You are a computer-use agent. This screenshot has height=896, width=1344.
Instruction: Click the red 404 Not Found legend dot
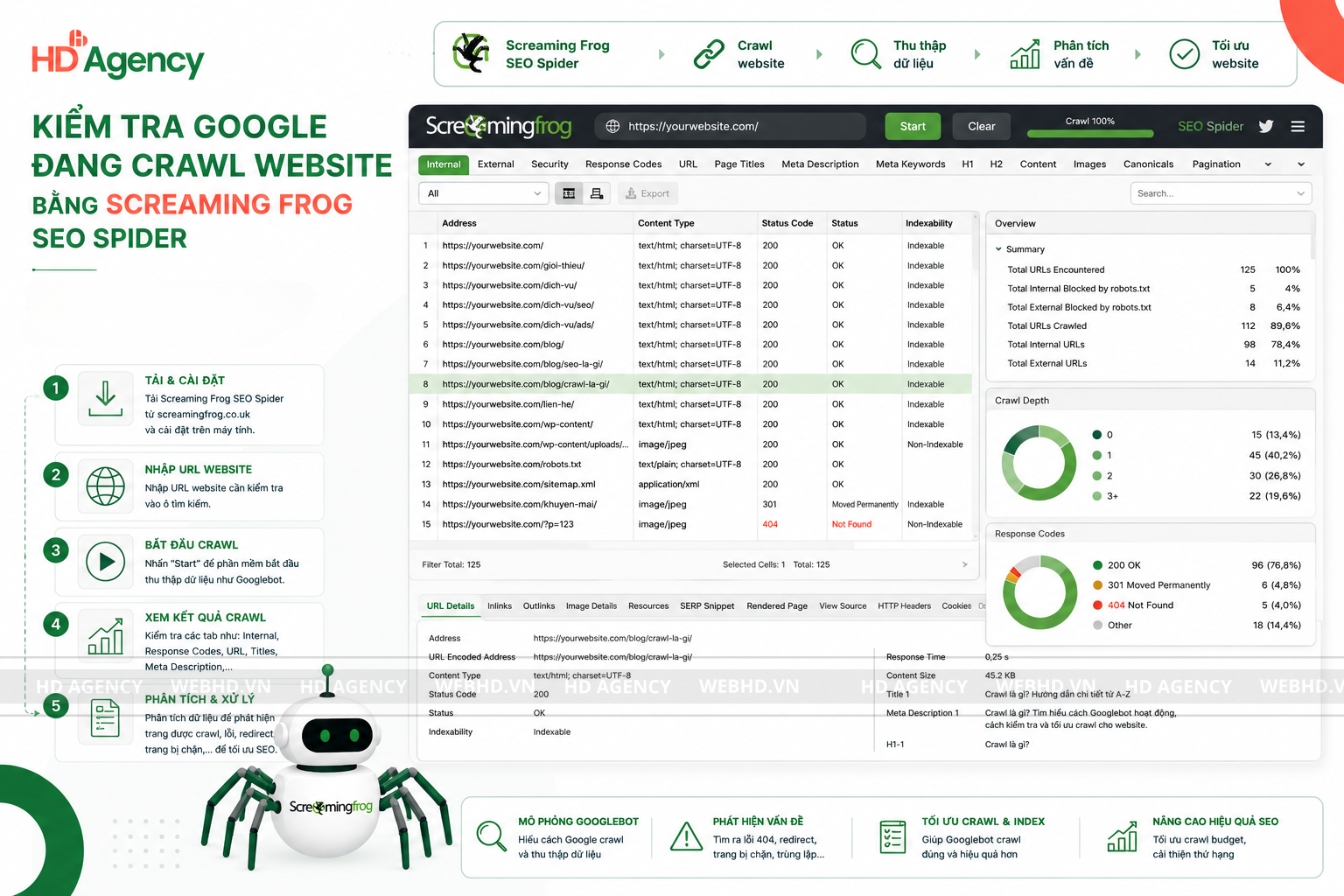click(1098, 605)
